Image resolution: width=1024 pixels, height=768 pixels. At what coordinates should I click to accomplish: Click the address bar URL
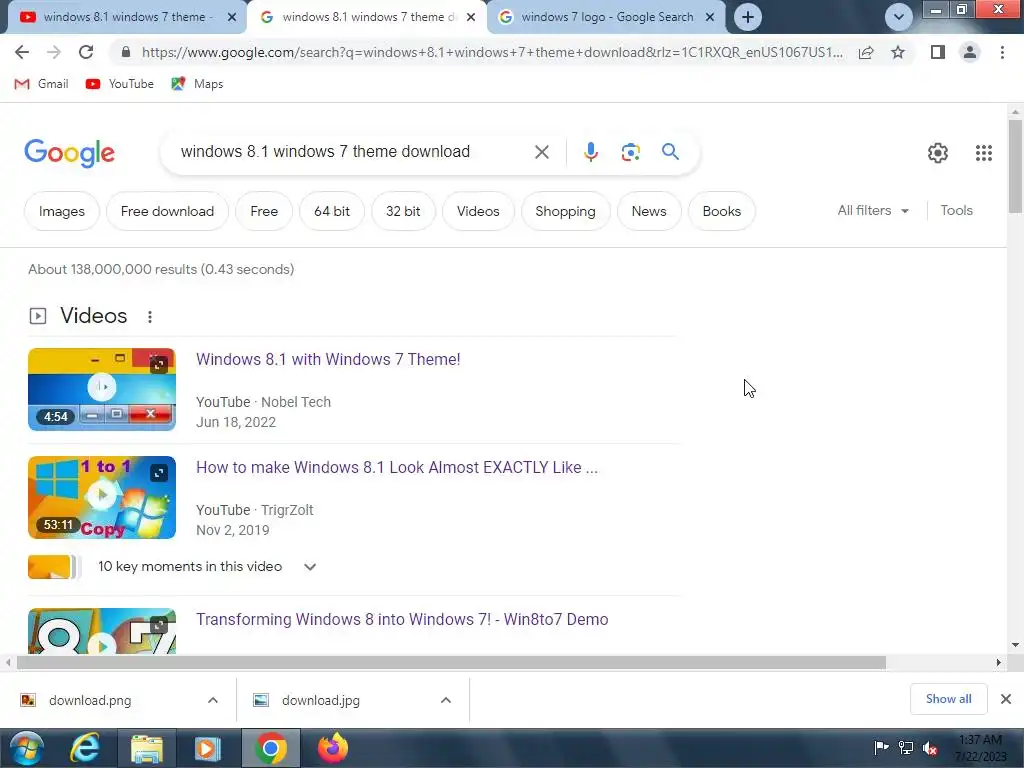(492, 52)
